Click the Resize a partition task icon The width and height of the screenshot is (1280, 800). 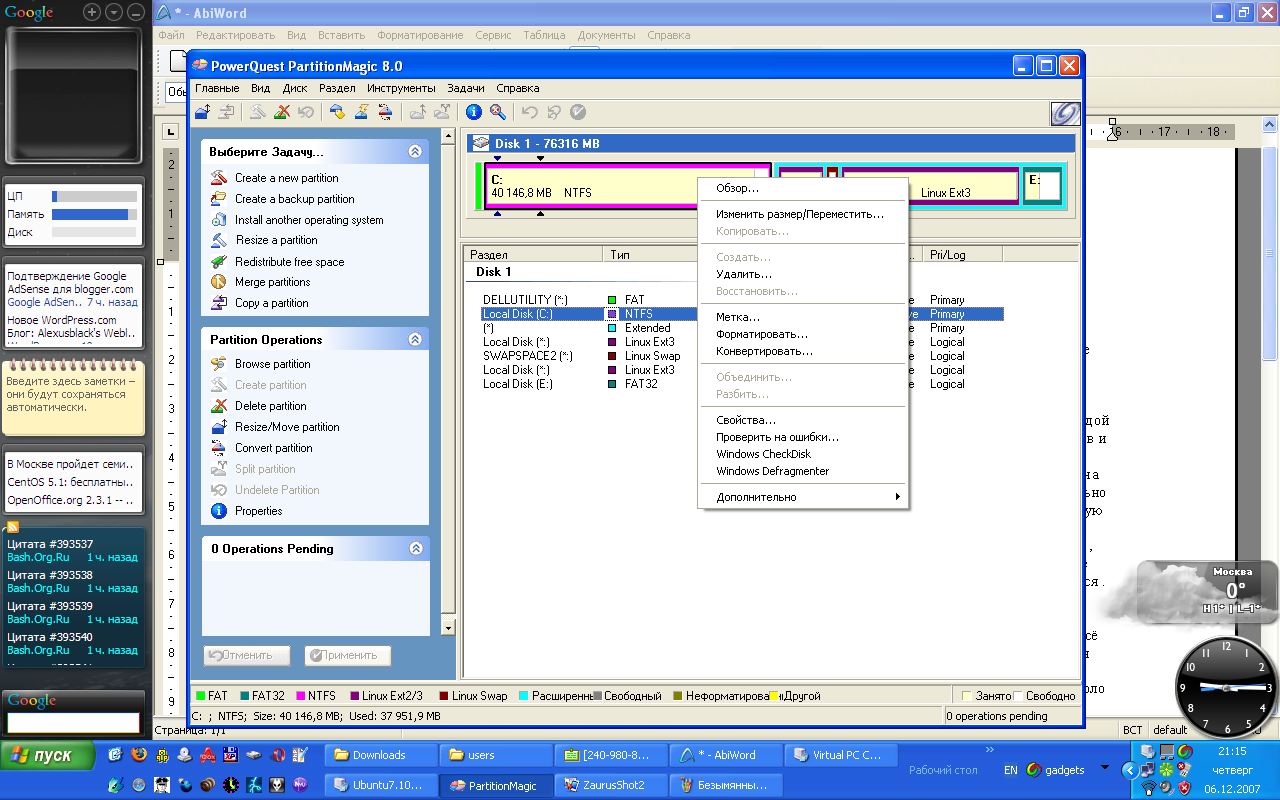click(x=219, y=240)
